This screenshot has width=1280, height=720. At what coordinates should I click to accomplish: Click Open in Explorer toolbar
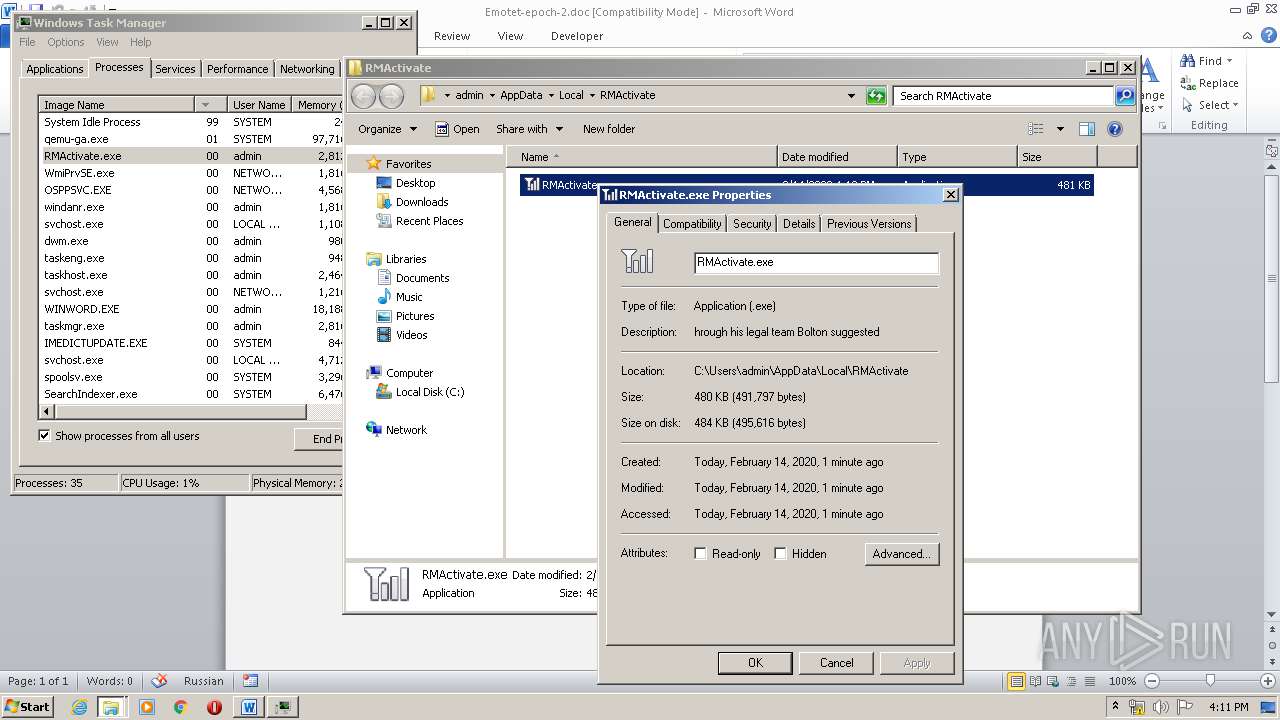tap(457, 129)
